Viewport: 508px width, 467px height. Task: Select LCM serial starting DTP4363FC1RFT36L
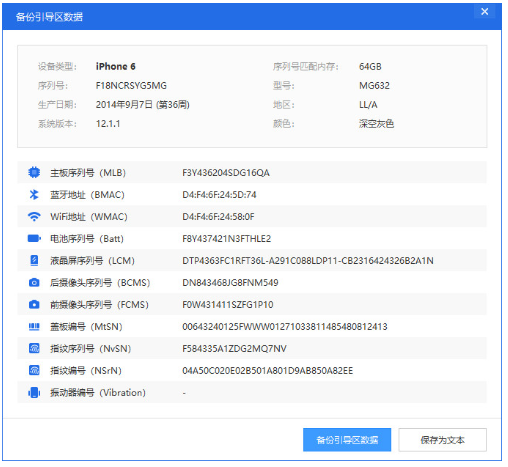pyautogui.click(x=308, y=261)
